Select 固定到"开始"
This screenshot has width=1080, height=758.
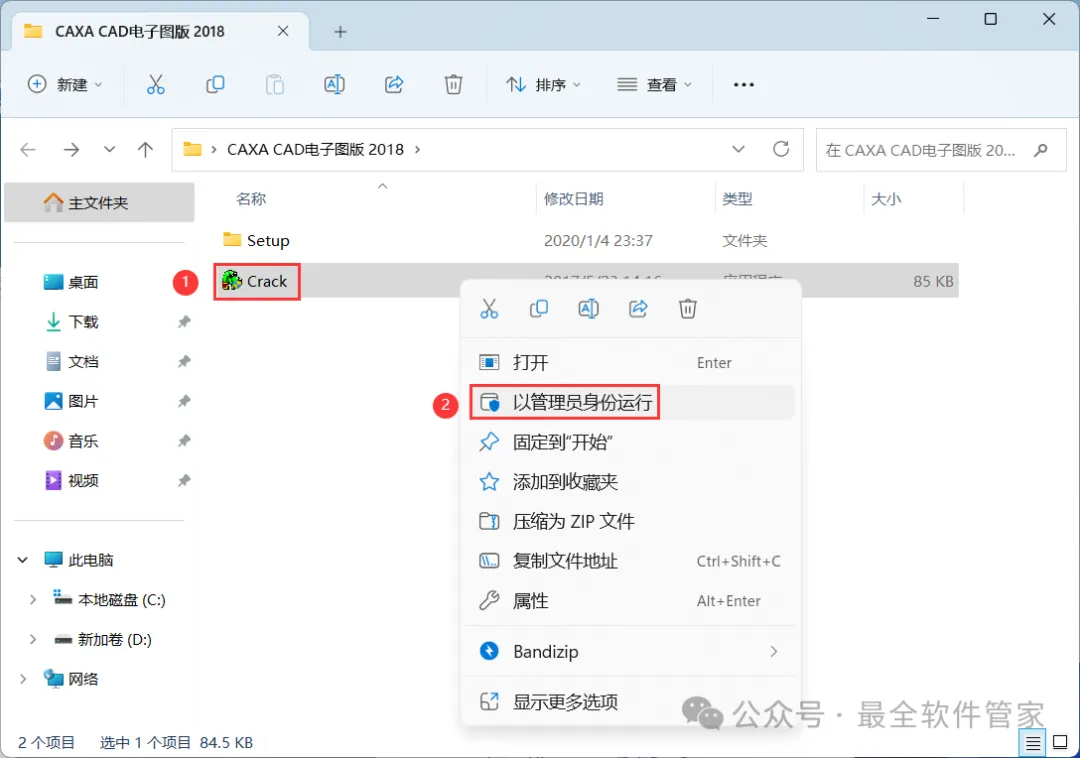(x=631, y=442)
